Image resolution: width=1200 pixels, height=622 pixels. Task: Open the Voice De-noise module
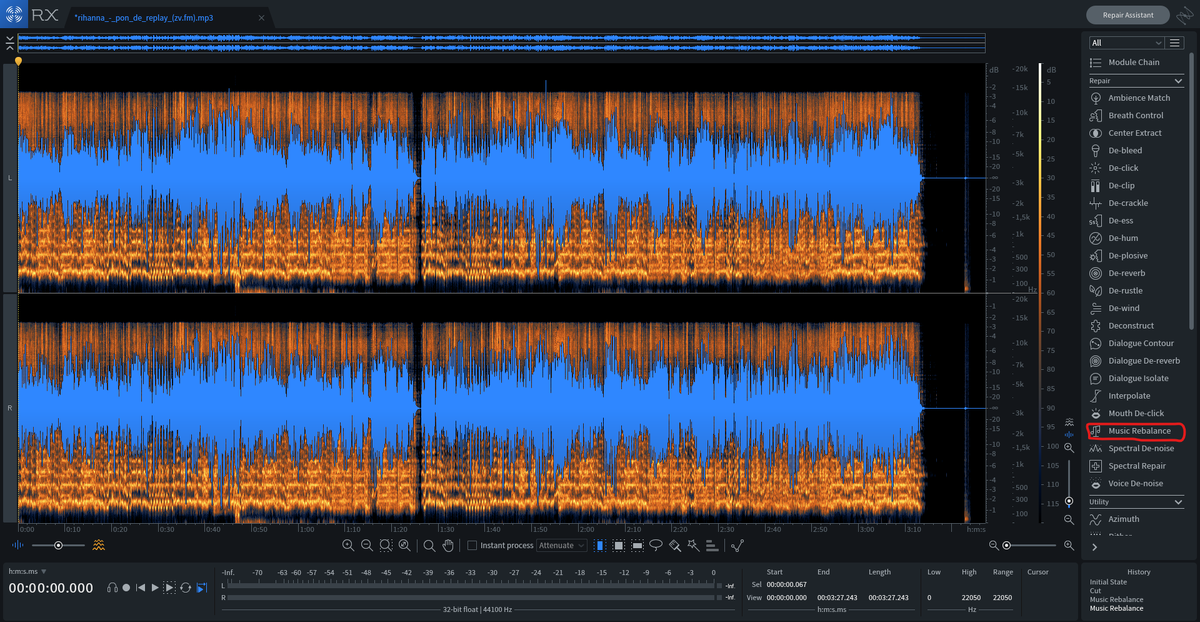1136,484
